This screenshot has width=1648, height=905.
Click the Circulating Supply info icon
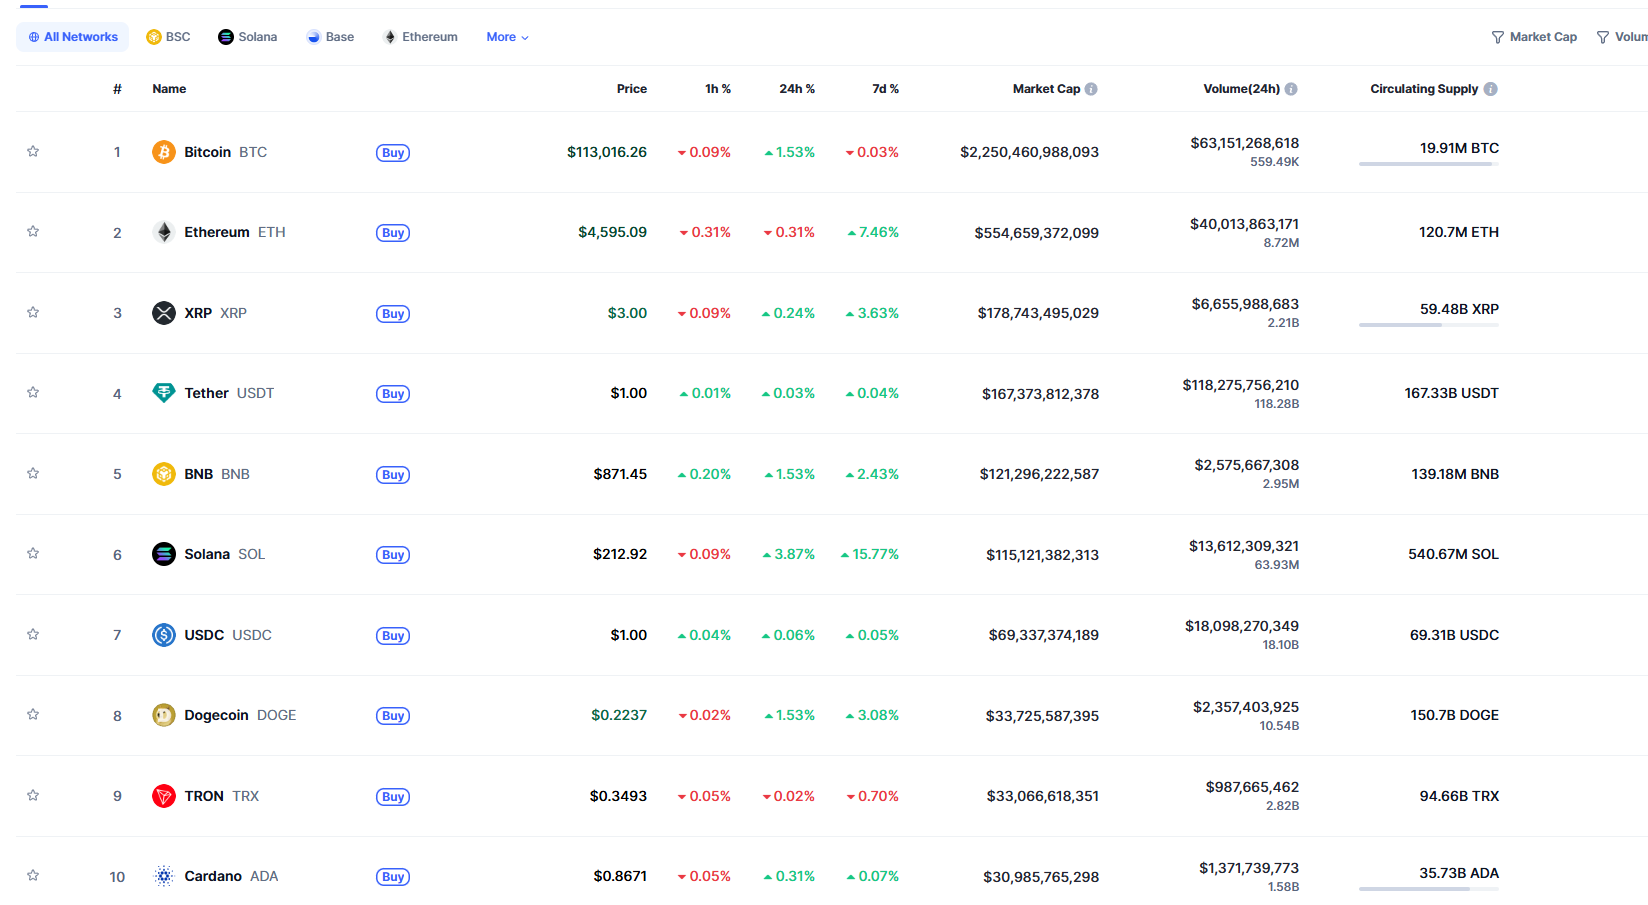pyautogui.click(x=1491, y=89)
